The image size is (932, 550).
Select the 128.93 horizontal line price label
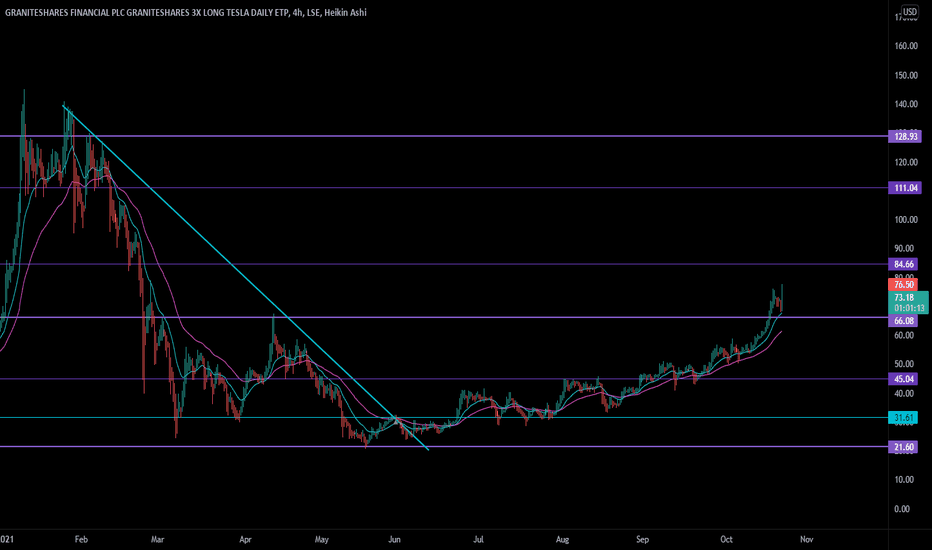click(x=905, y=137)
